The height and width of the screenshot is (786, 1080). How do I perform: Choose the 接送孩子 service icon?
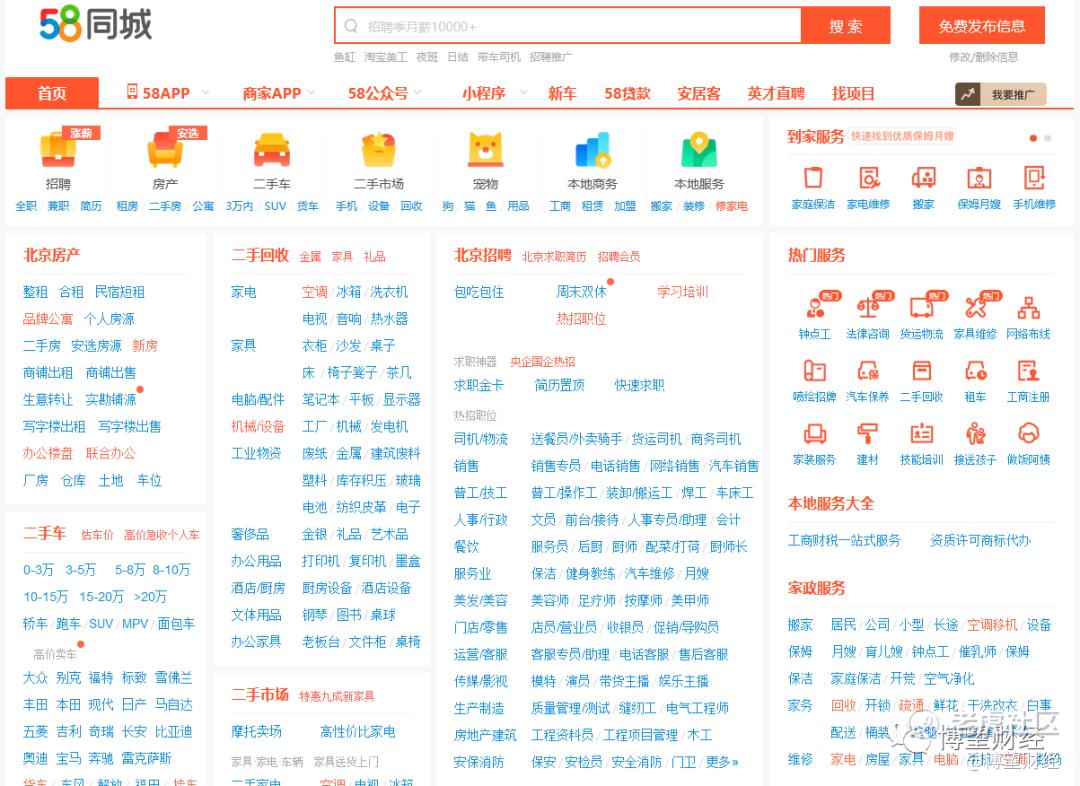(975, 433)
